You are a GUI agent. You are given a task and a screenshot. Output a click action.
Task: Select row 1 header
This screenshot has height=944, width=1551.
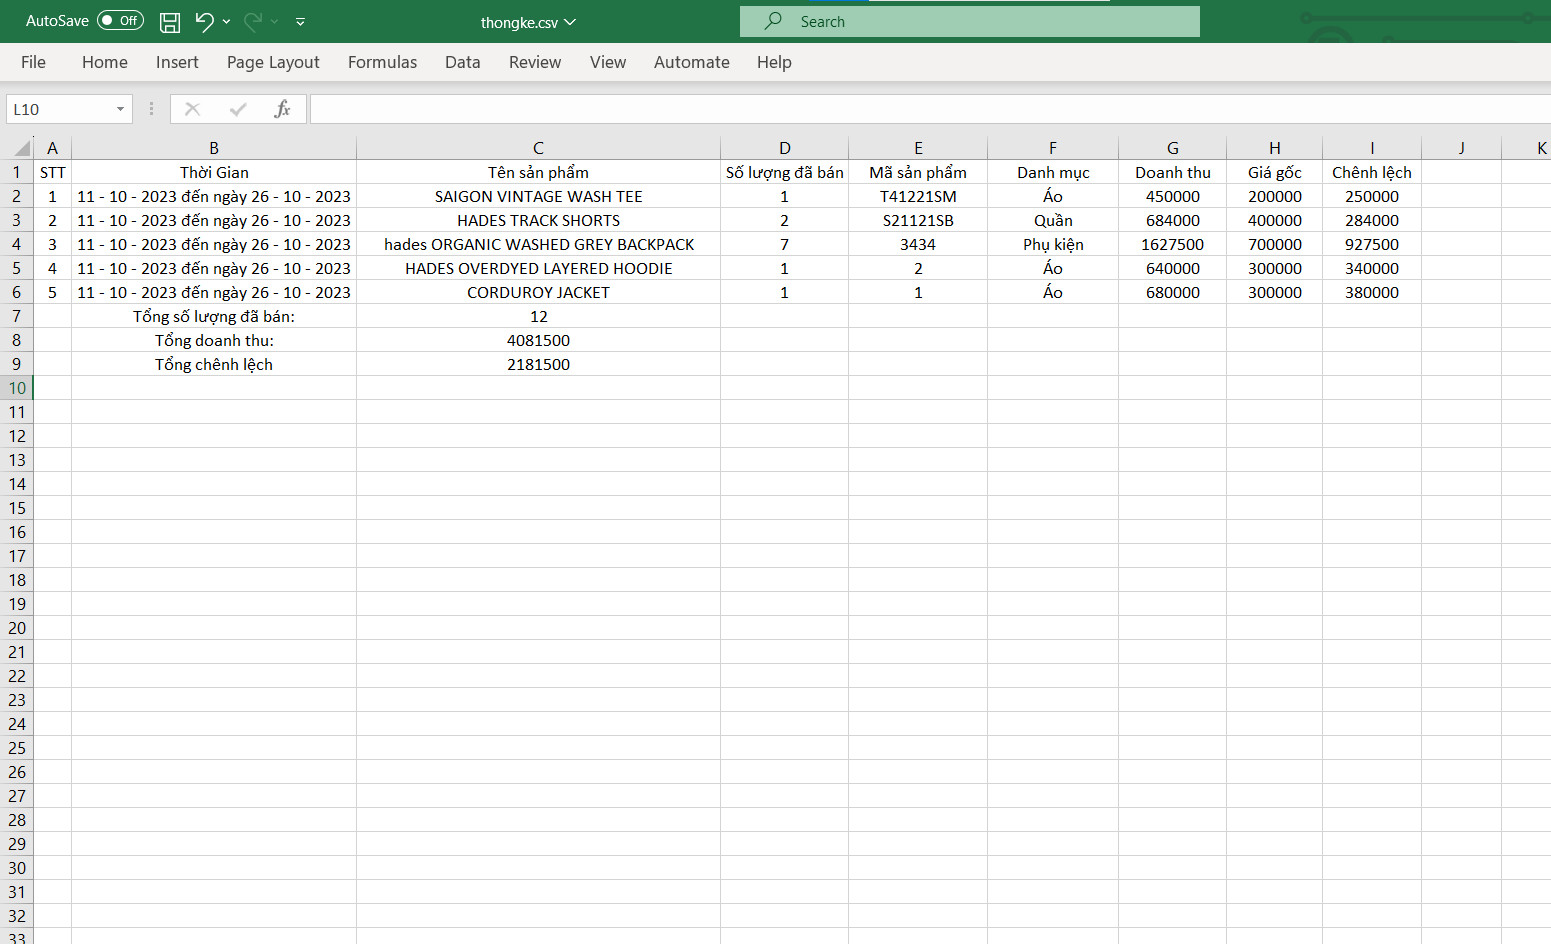click(x=16, y=172)
